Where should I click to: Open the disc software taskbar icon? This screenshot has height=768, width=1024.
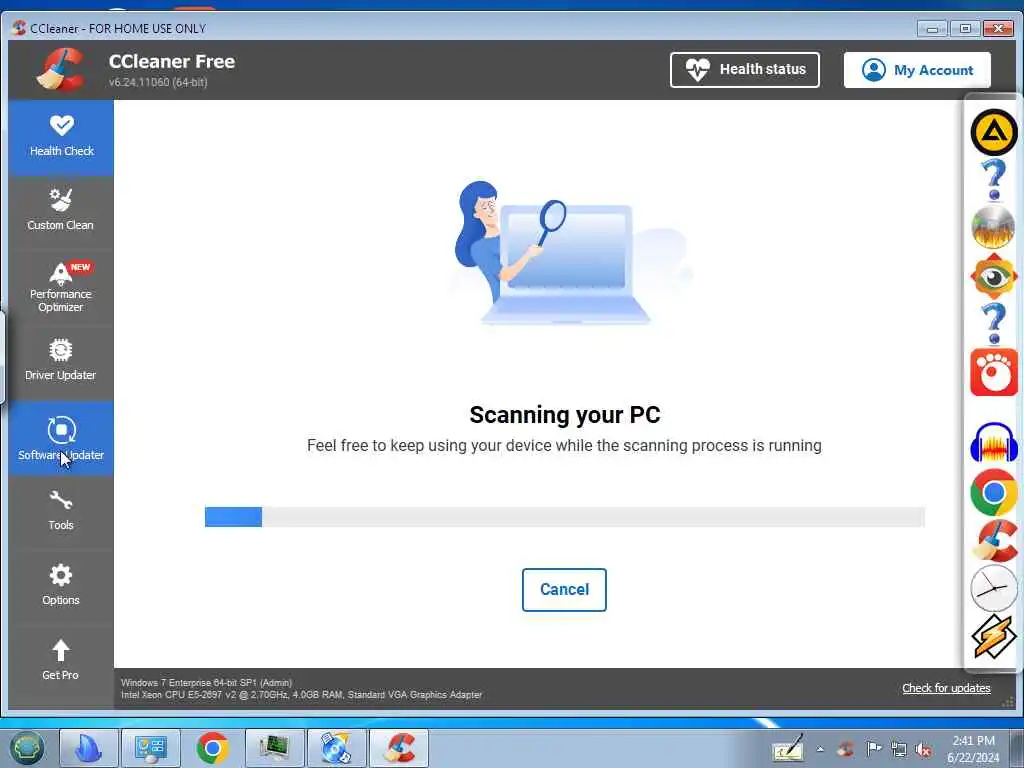click(x=336, y=748)
